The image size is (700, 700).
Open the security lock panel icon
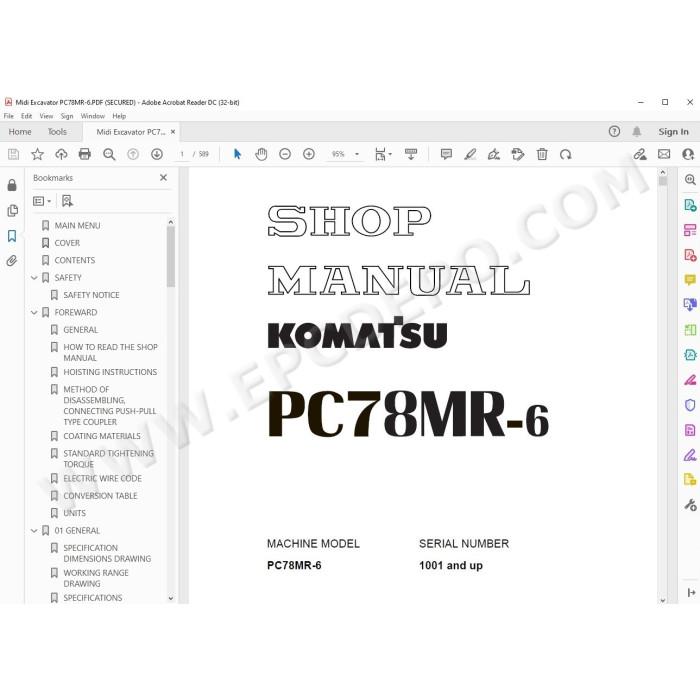[12, 185]
